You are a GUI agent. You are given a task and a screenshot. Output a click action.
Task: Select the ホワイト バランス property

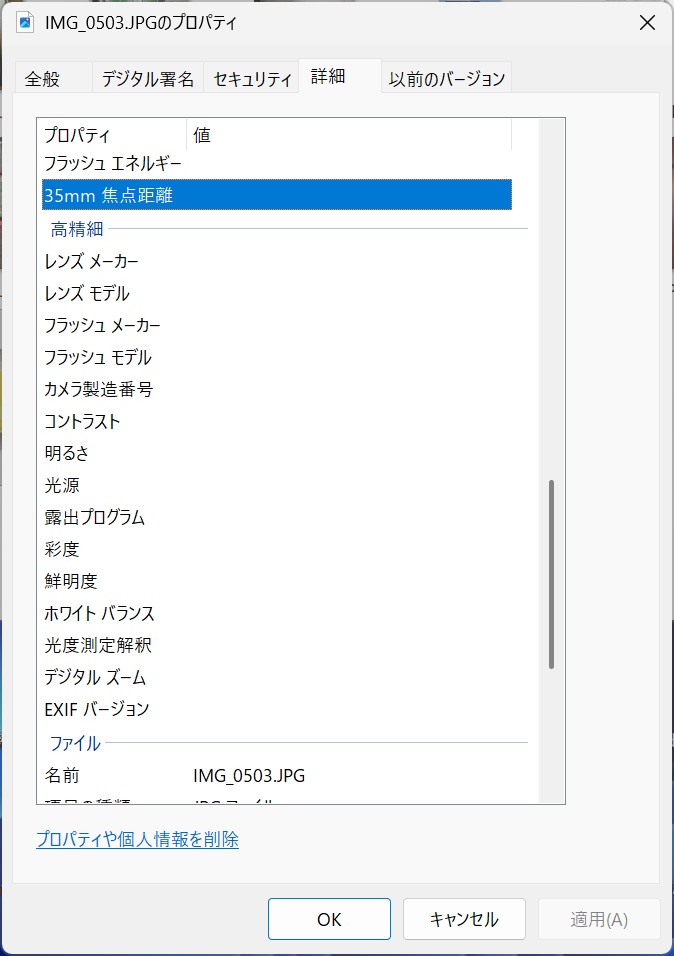pyautogui.click(x=99, y=614)
